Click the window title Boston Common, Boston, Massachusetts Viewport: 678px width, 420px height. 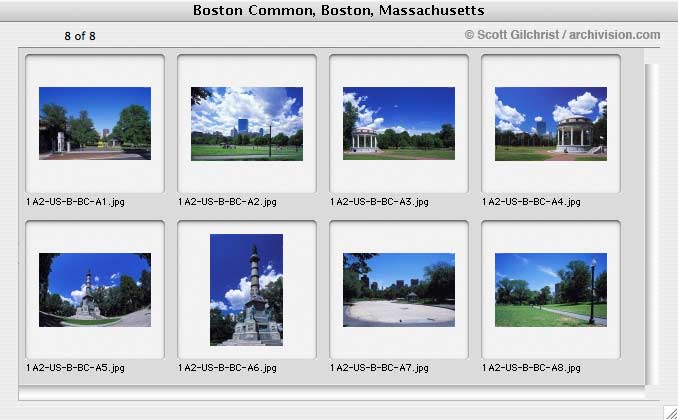point(339,10)
